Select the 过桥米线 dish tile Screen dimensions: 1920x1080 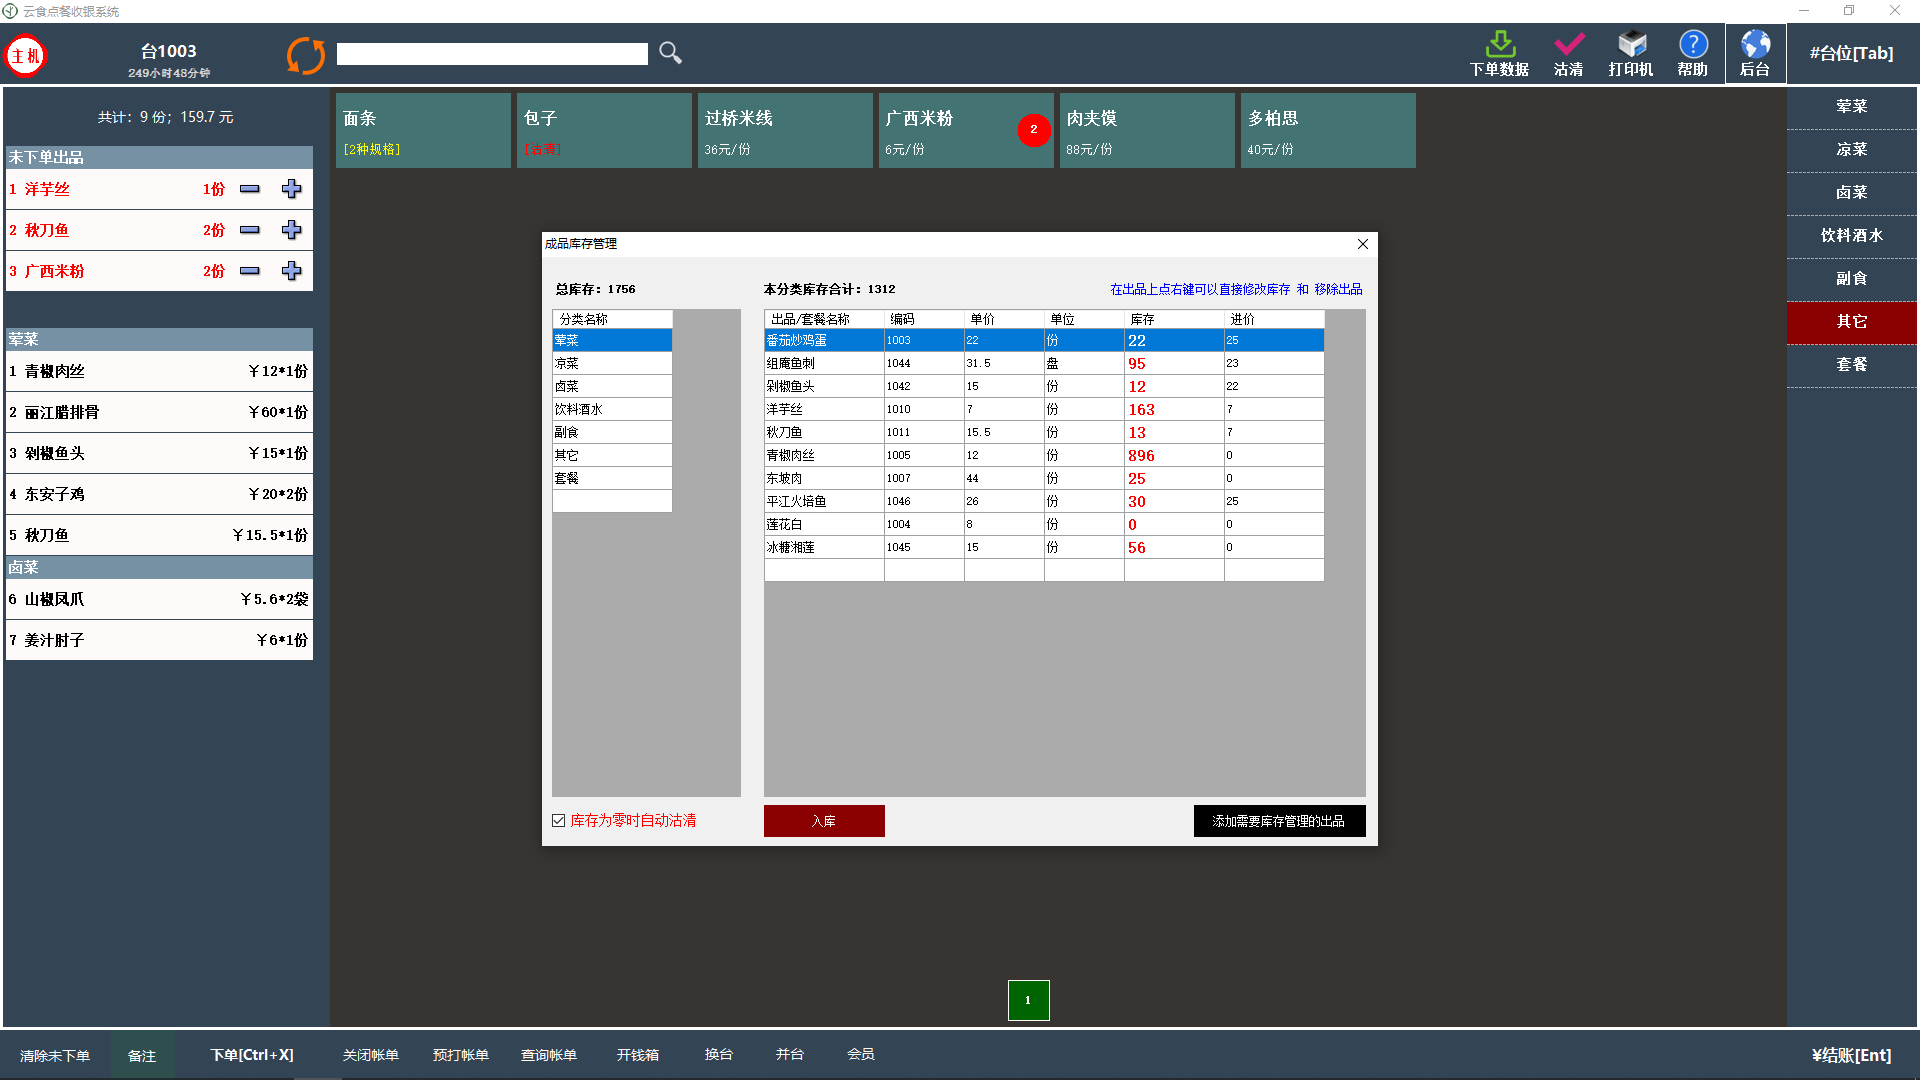[x=785, y=130]
